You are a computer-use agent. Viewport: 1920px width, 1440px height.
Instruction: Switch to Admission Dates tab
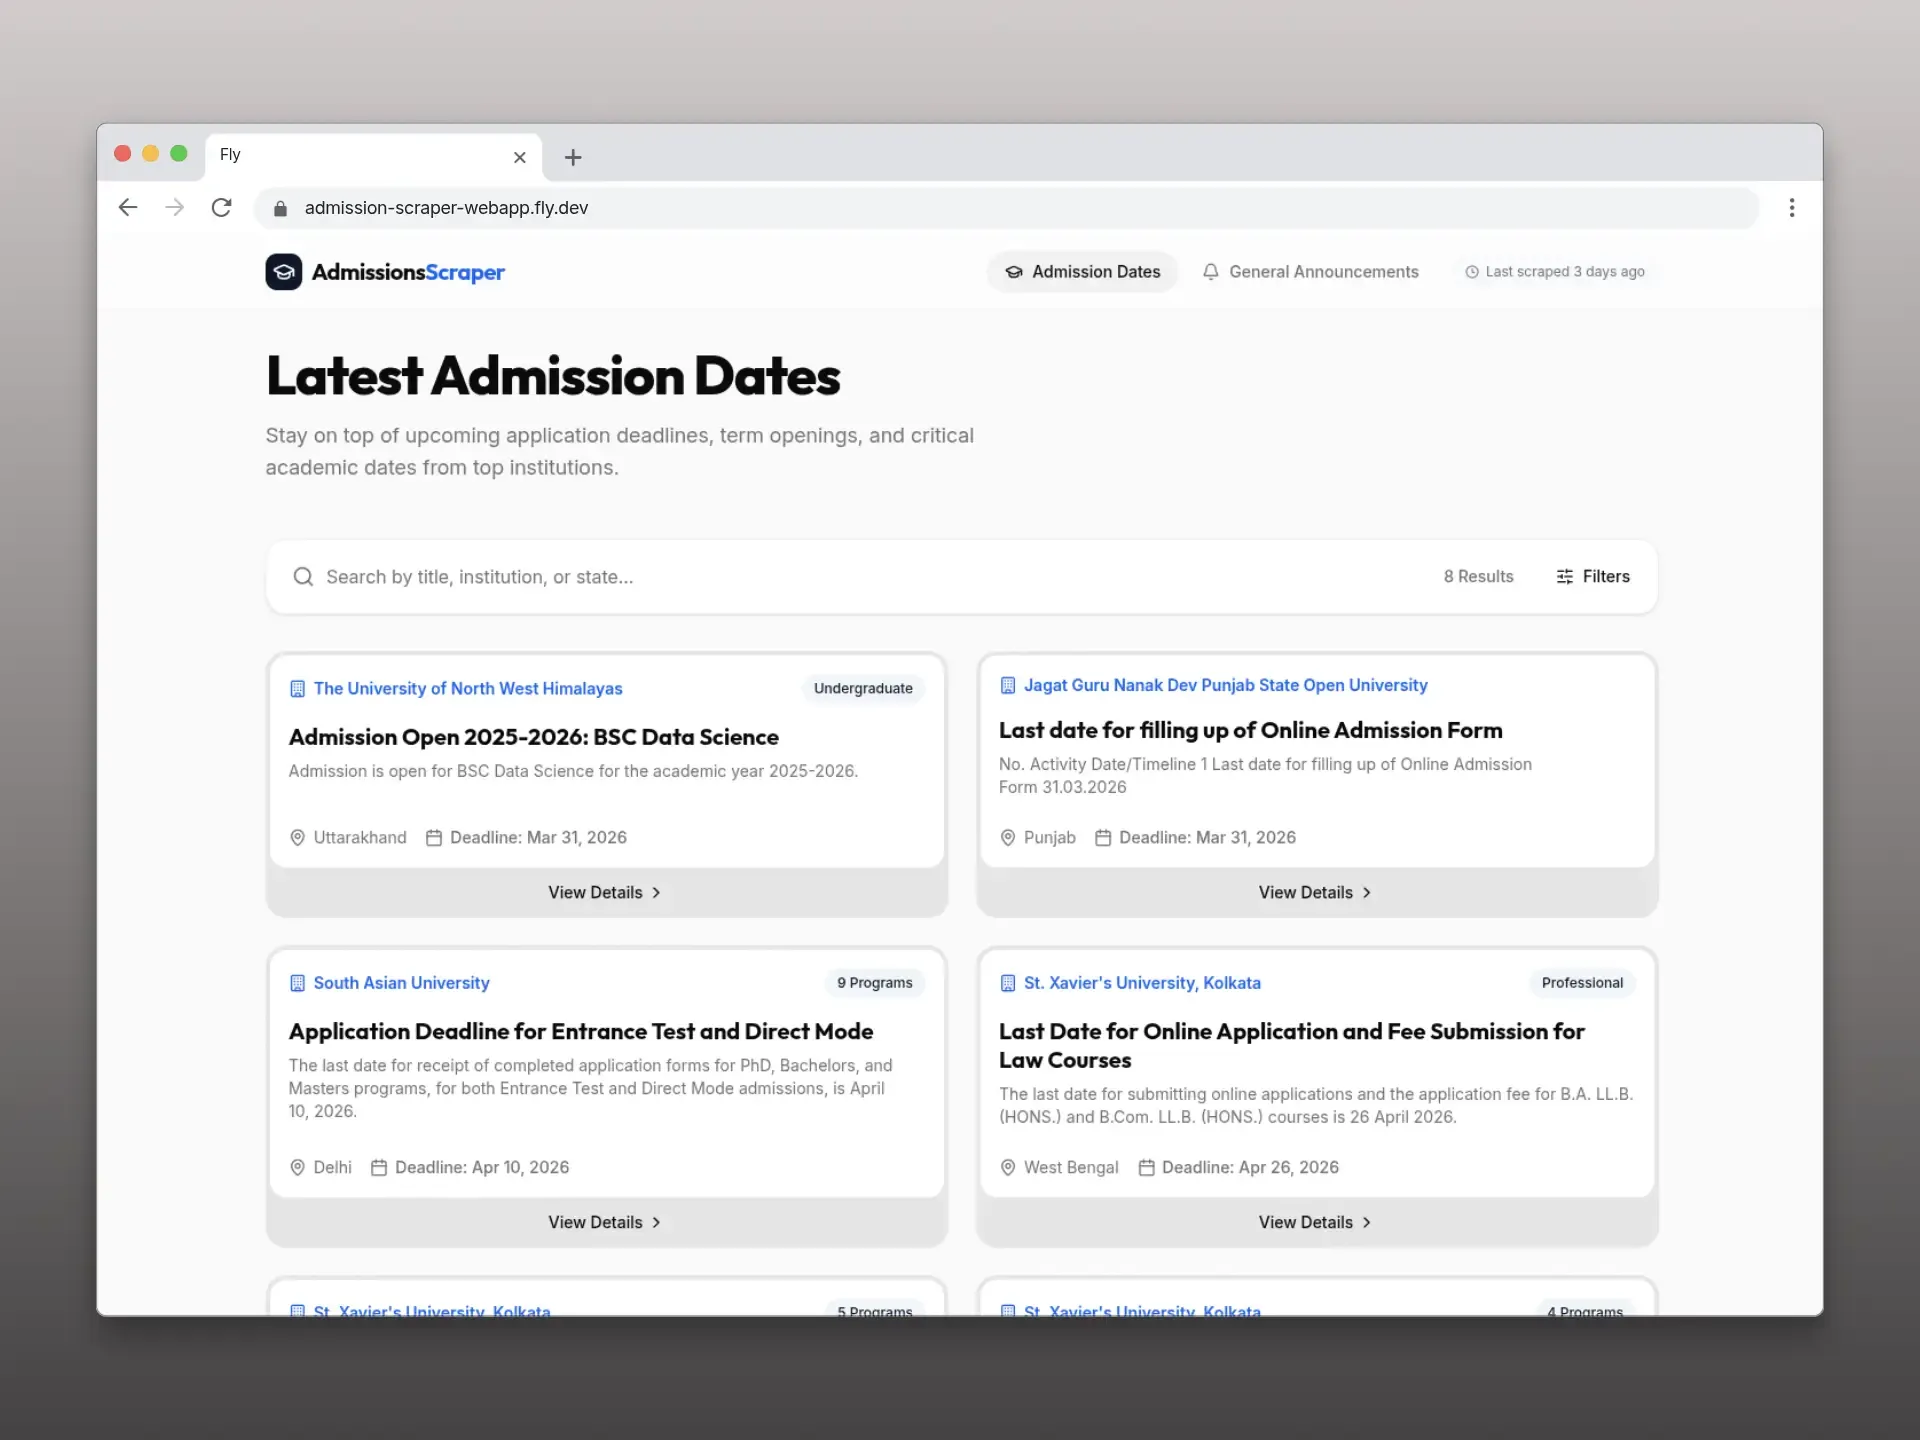1083,272
